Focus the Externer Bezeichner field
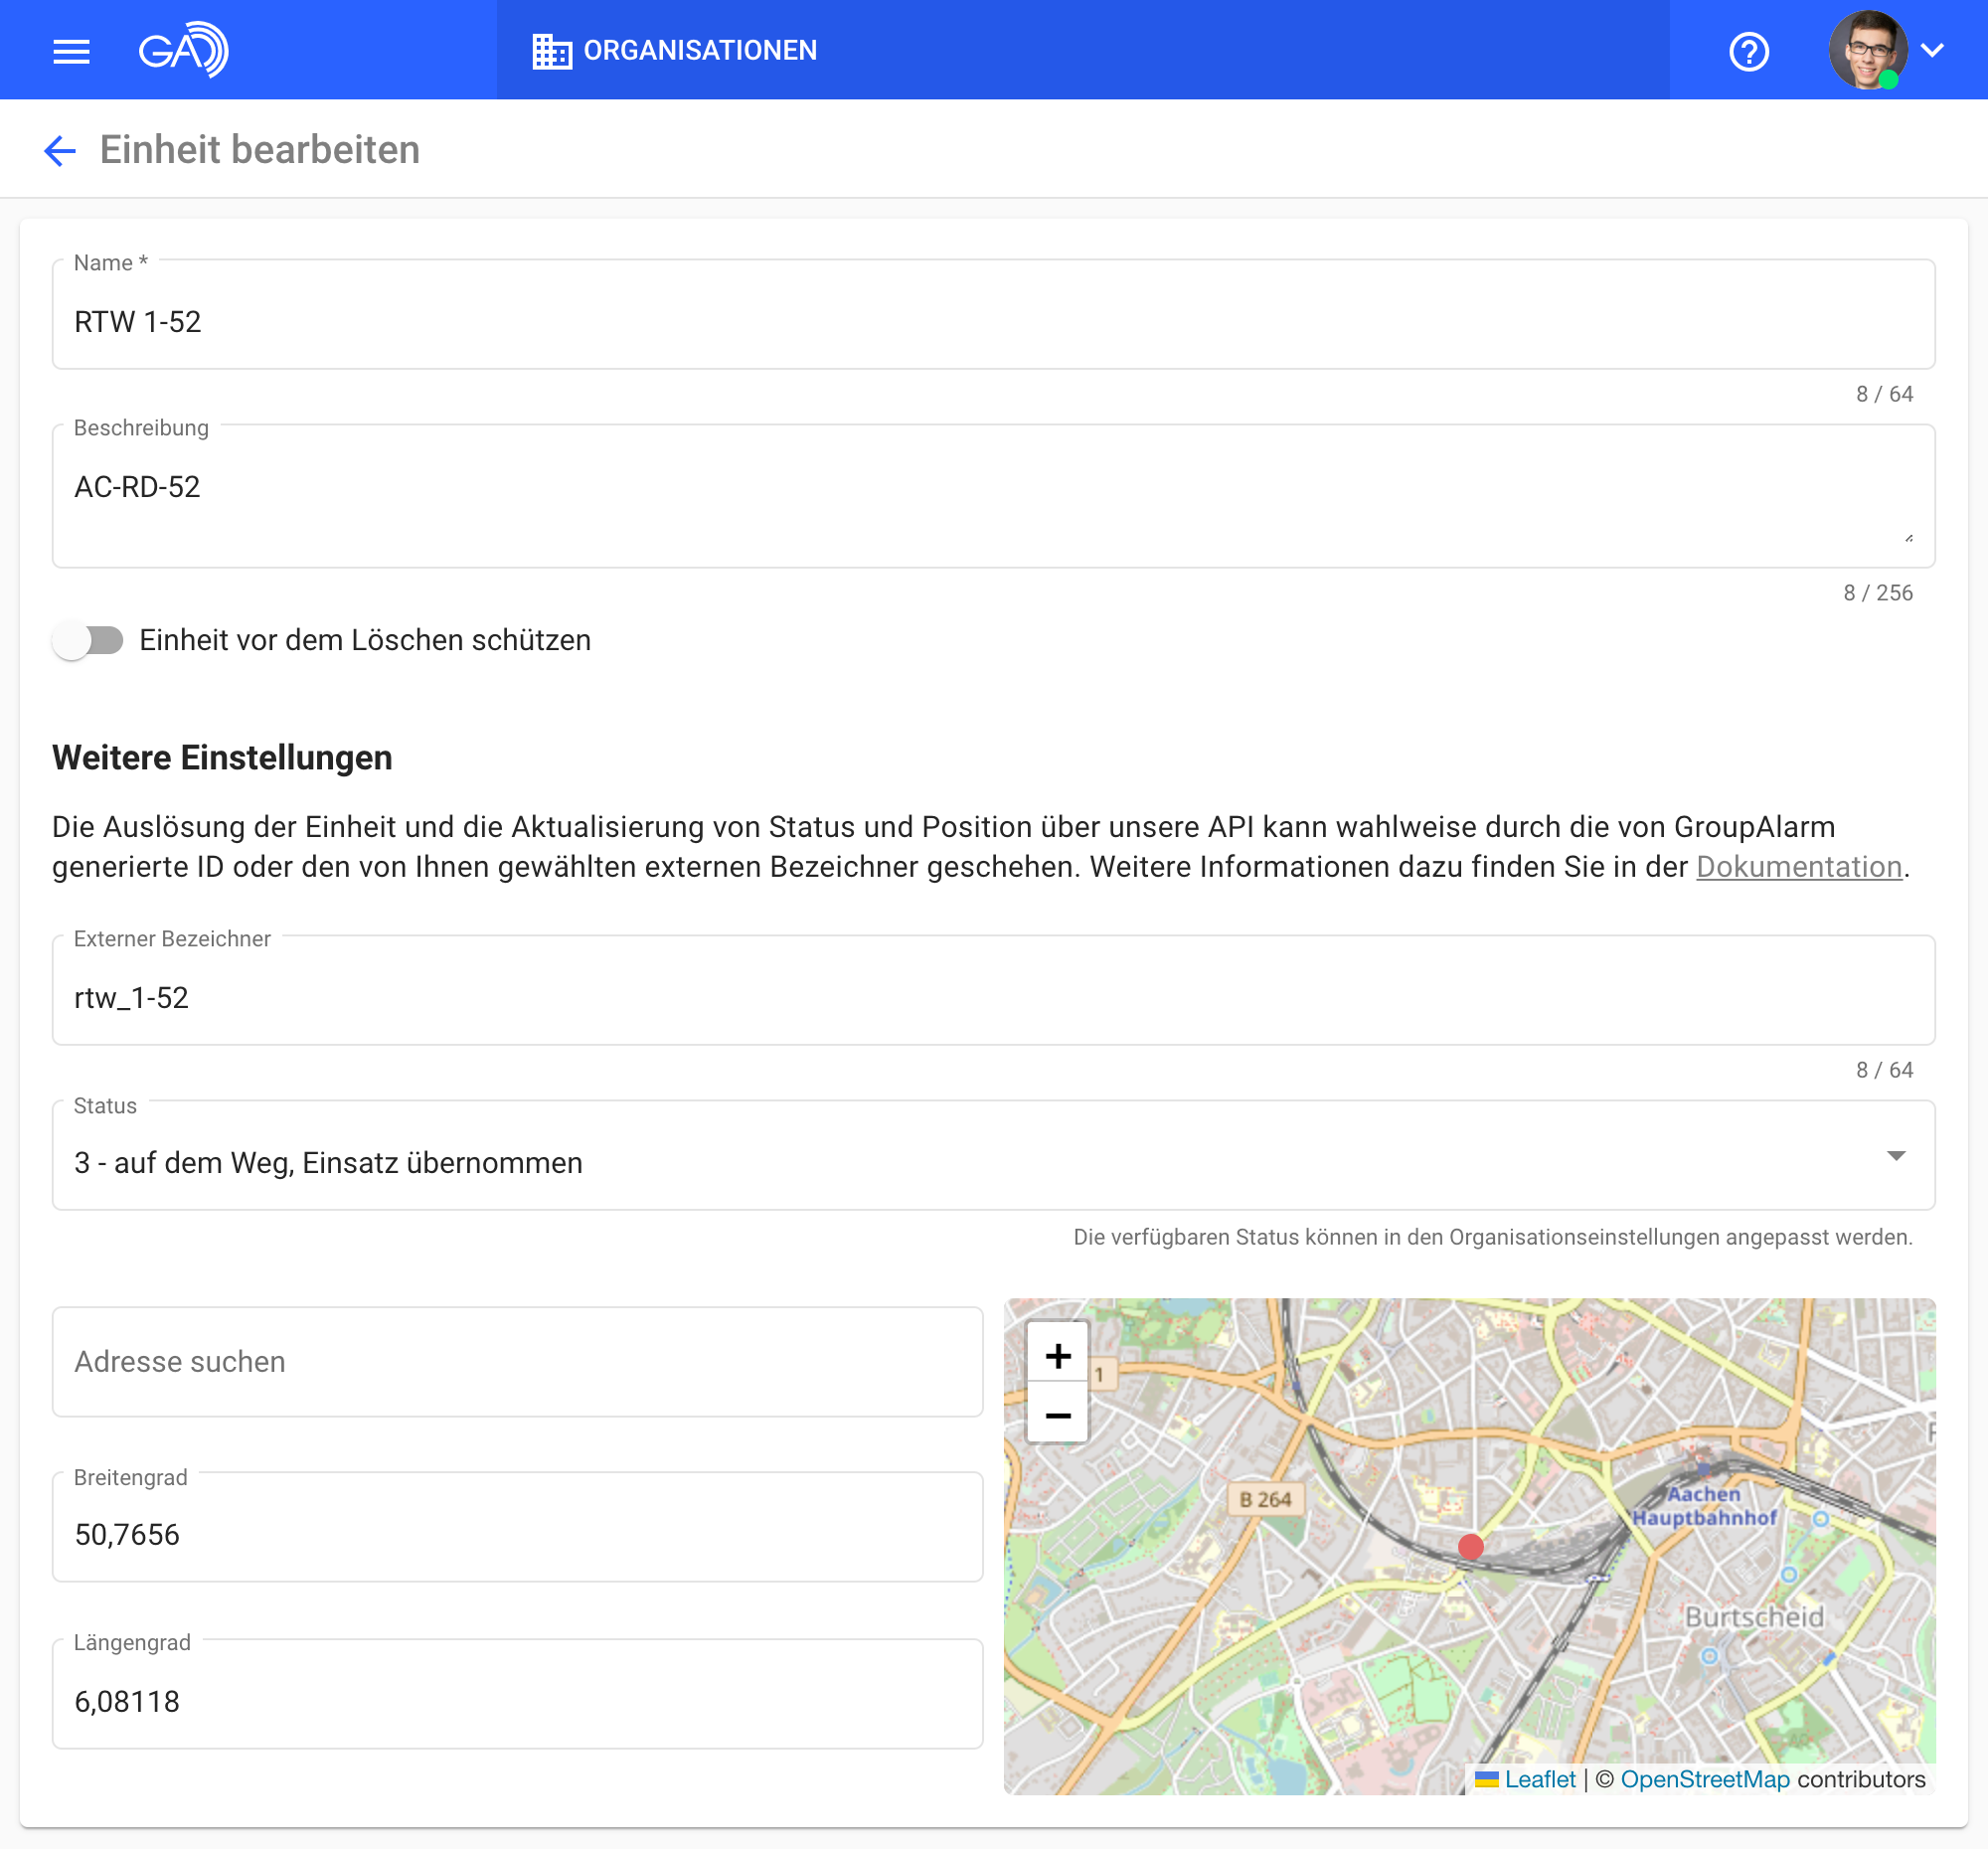Image resolution: width=1988 pixels, height=1849 pixels. [x=992, y=997]
